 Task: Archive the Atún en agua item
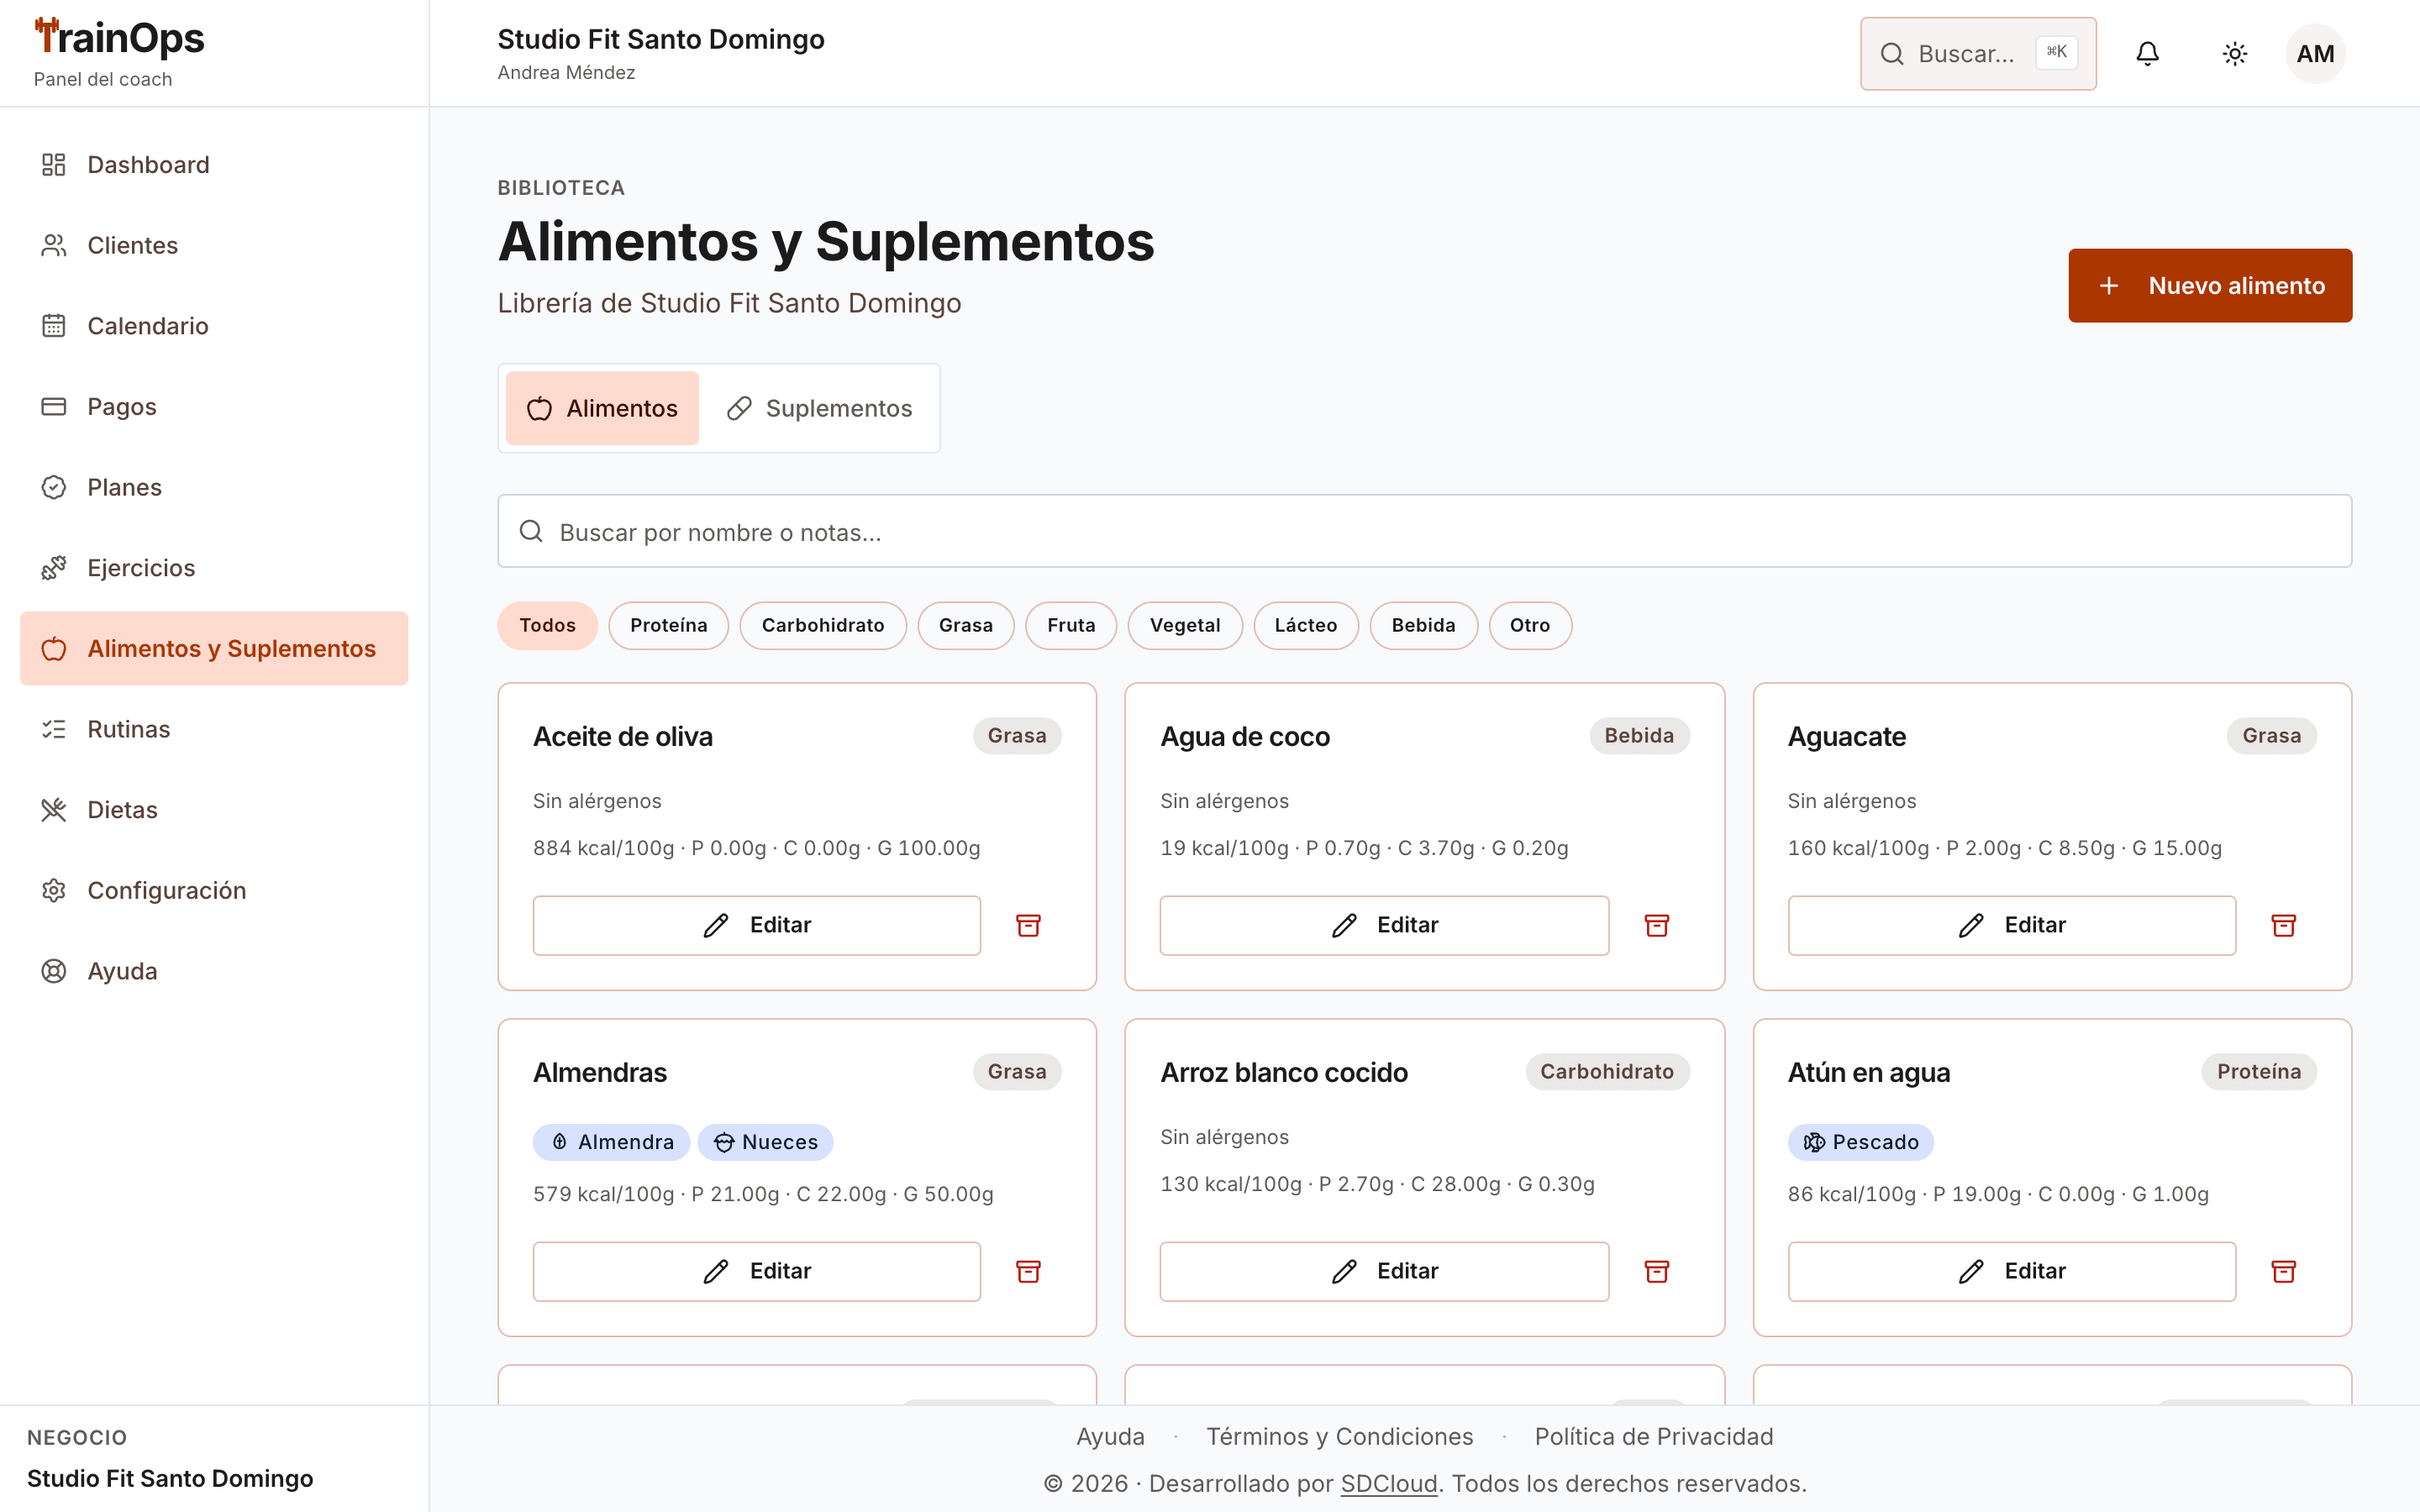[x=2283, y=1271]
